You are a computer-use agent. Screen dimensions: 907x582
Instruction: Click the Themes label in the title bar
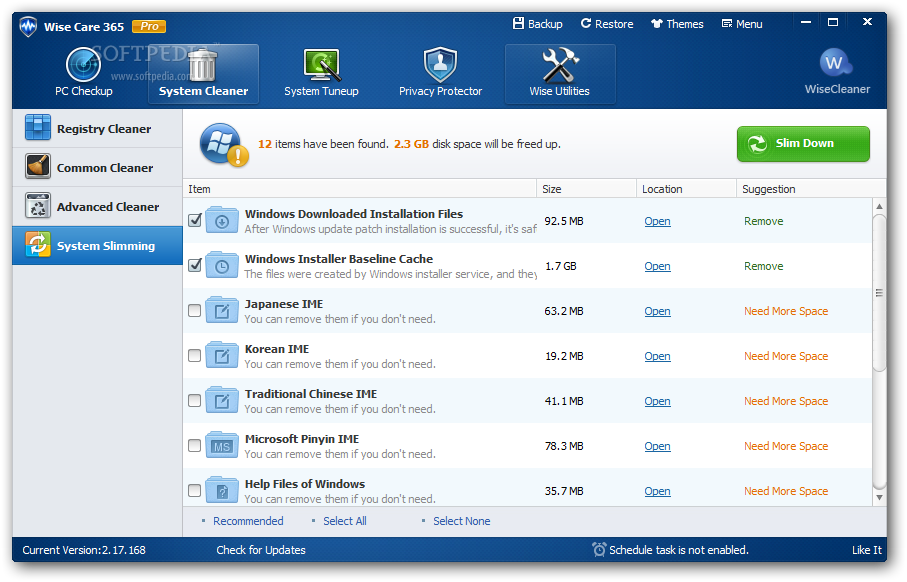(685, 24)
